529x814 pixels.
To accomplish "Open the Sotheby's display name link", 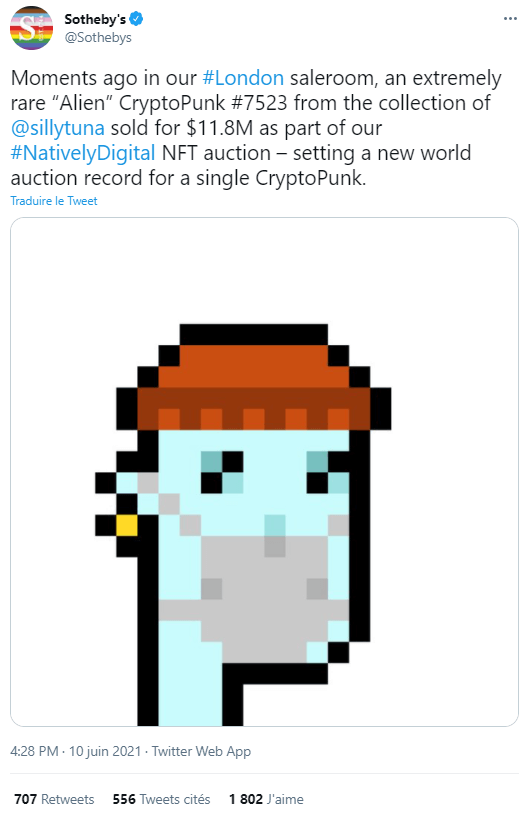I will click(95, 19).
